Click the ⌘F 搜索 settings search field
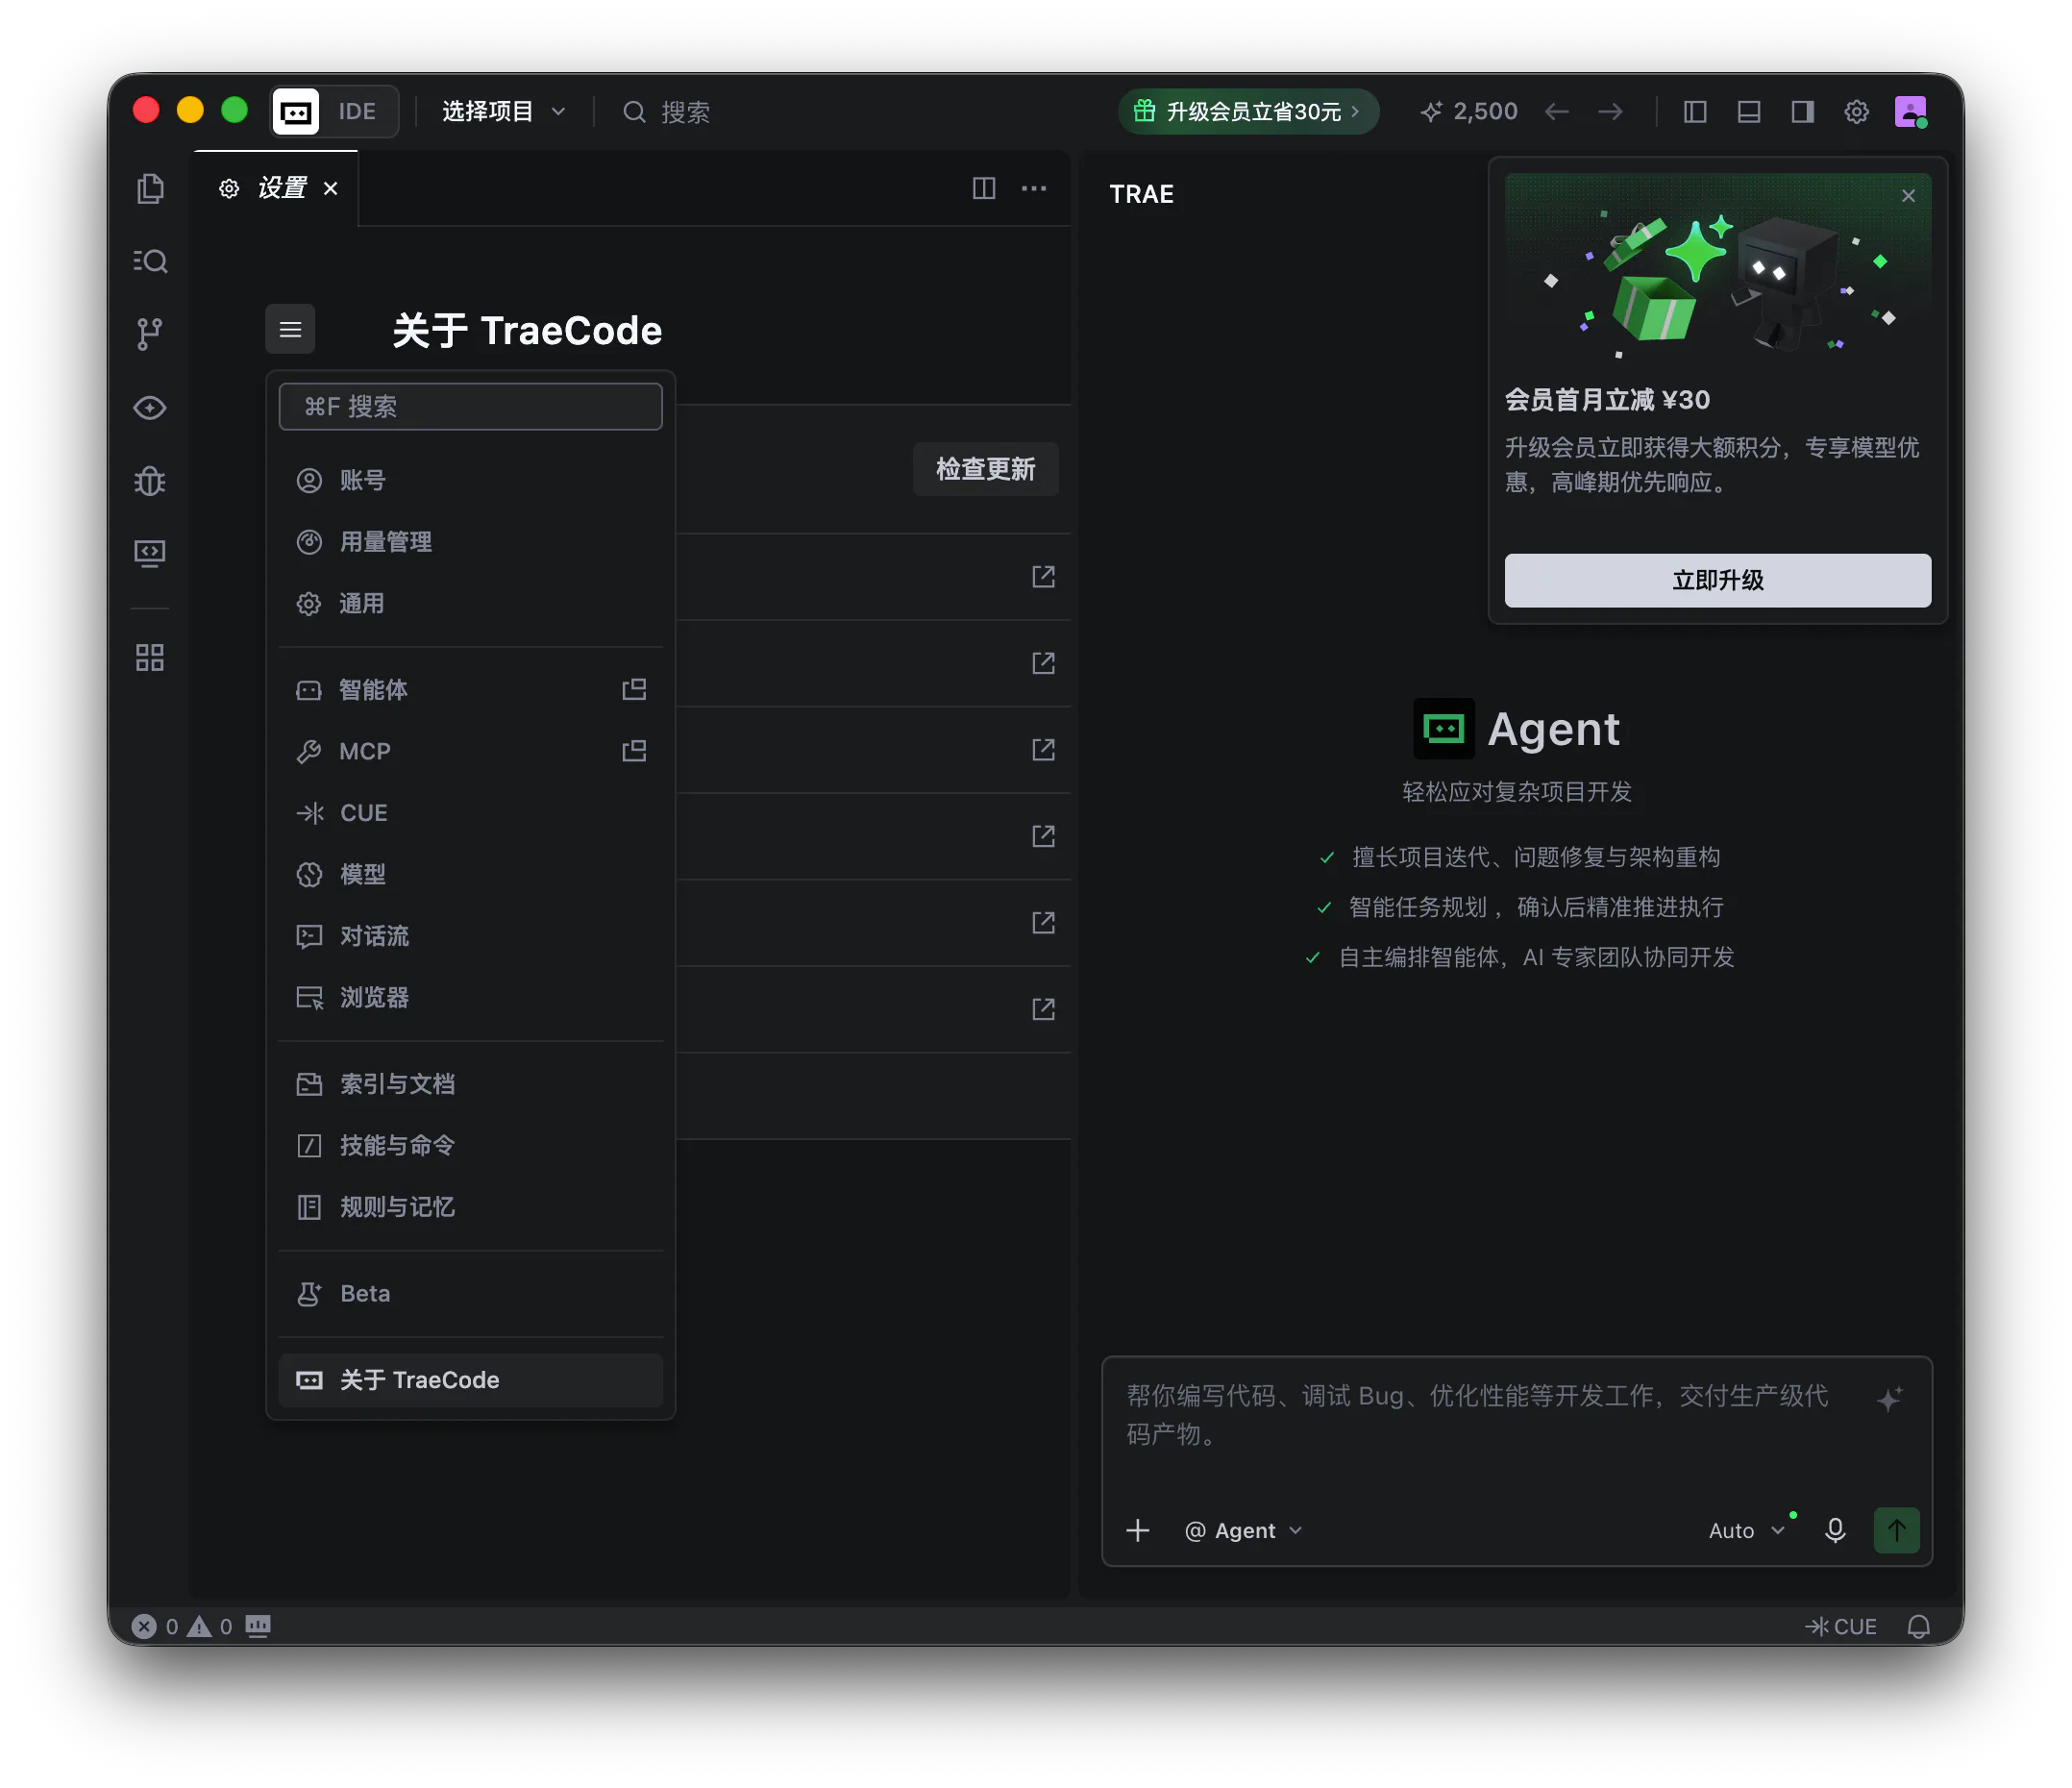Screen dimensions: 2072x1788 (470, 406)
